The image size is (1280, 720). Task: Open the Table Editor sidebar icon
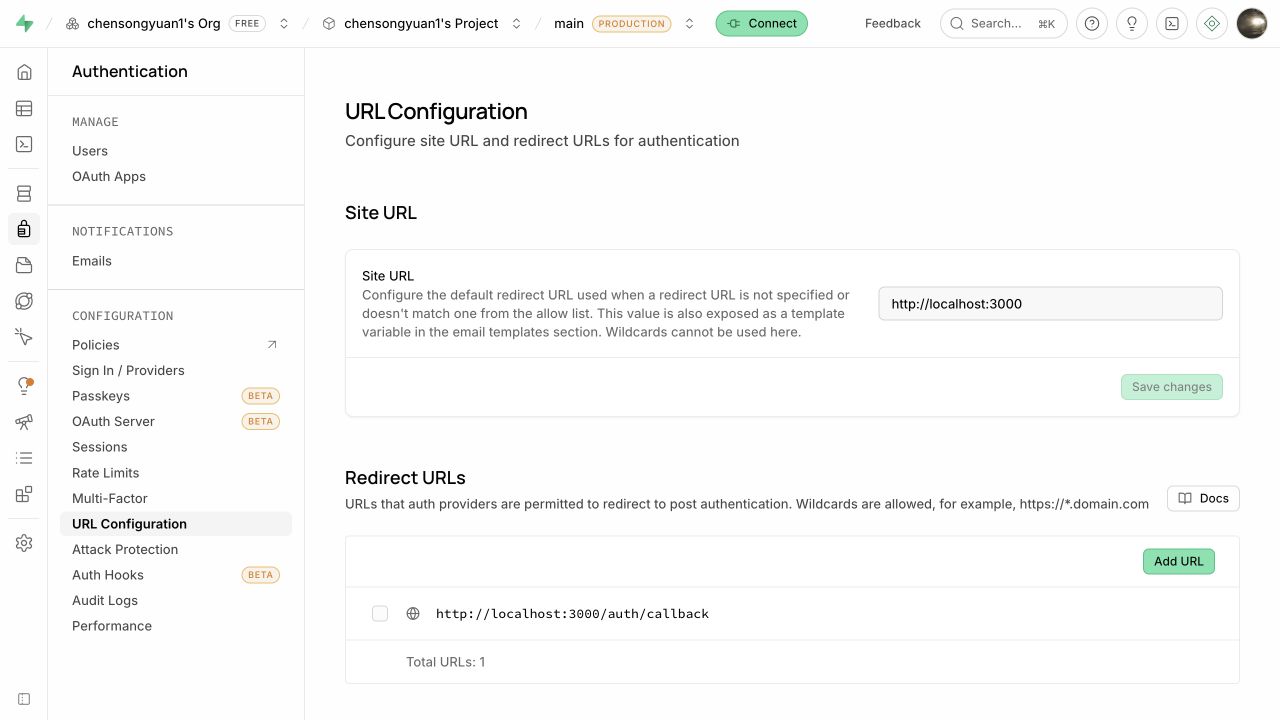coord(24,108)
